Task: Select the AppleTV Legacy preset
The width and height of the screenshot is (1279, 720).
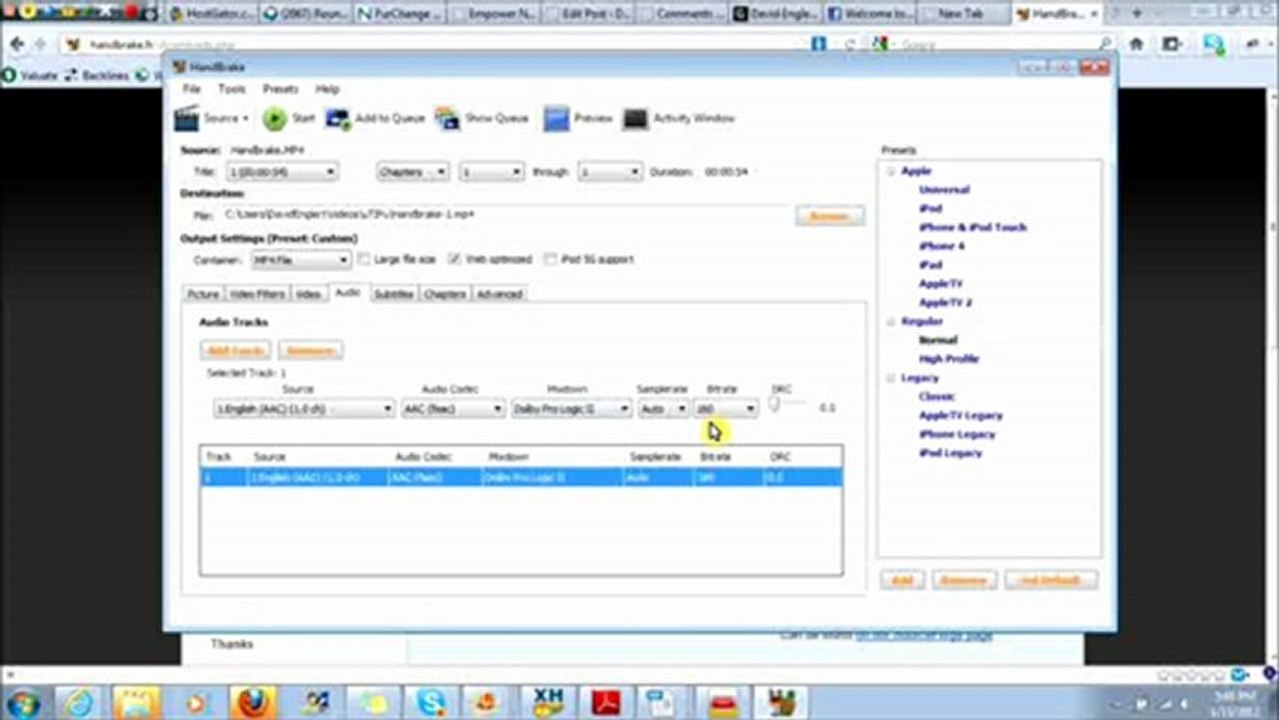Action: 960,415
